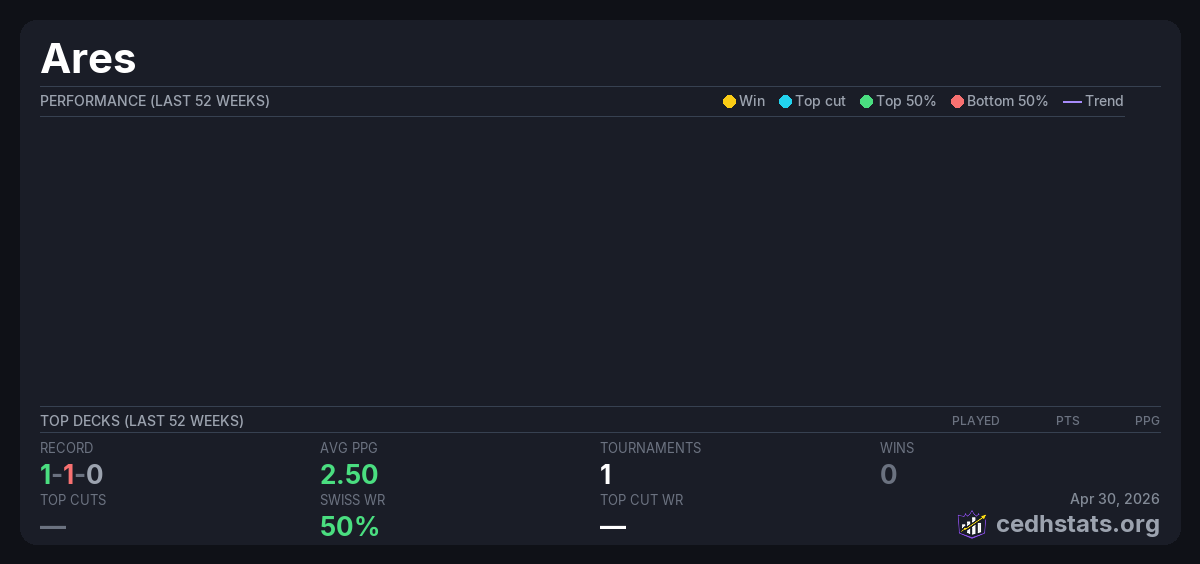
Task: Click the yellow Win legend dot
Action: coord(729,101)
